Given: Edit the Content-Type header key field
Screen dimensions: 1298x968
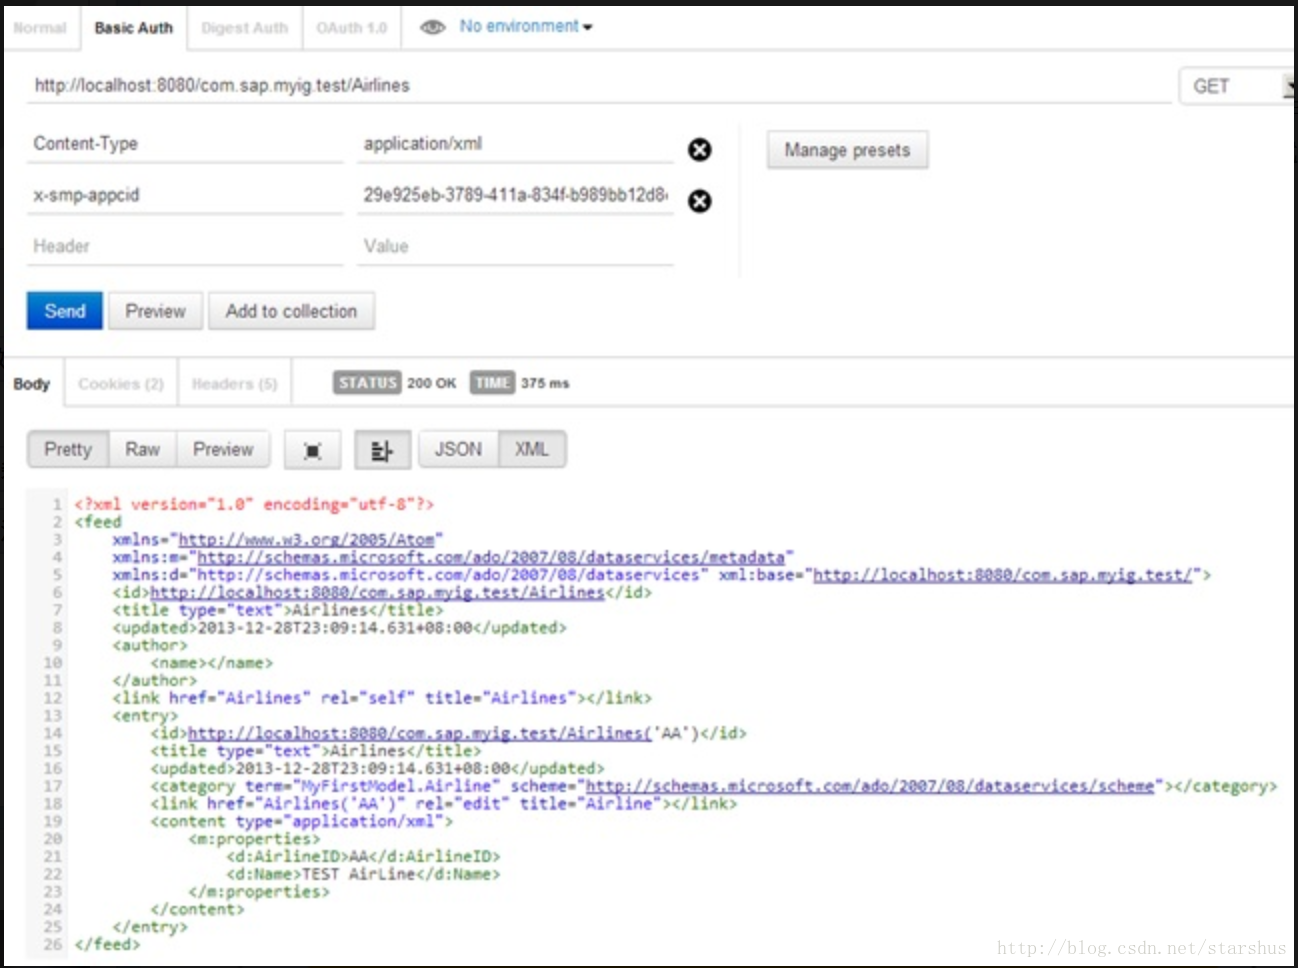Looking at the screenshot, I should point(185,144).
